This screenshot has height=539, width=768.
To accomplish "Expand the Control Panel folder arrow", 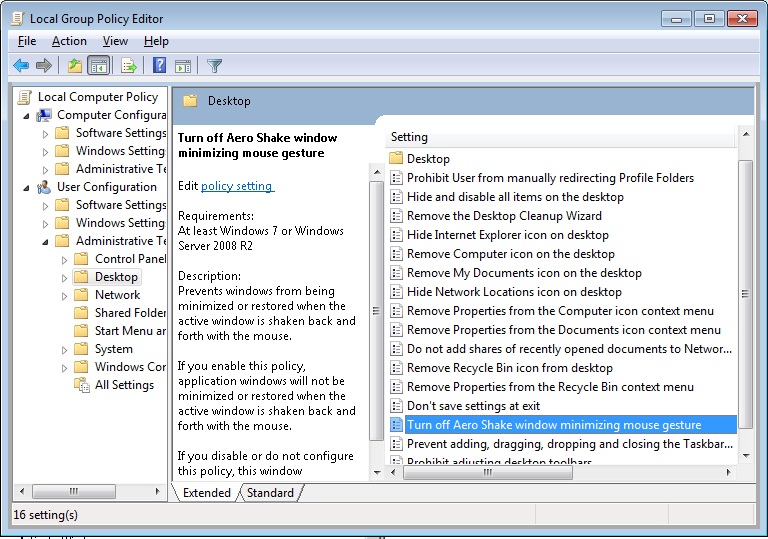I will point(64,259).
